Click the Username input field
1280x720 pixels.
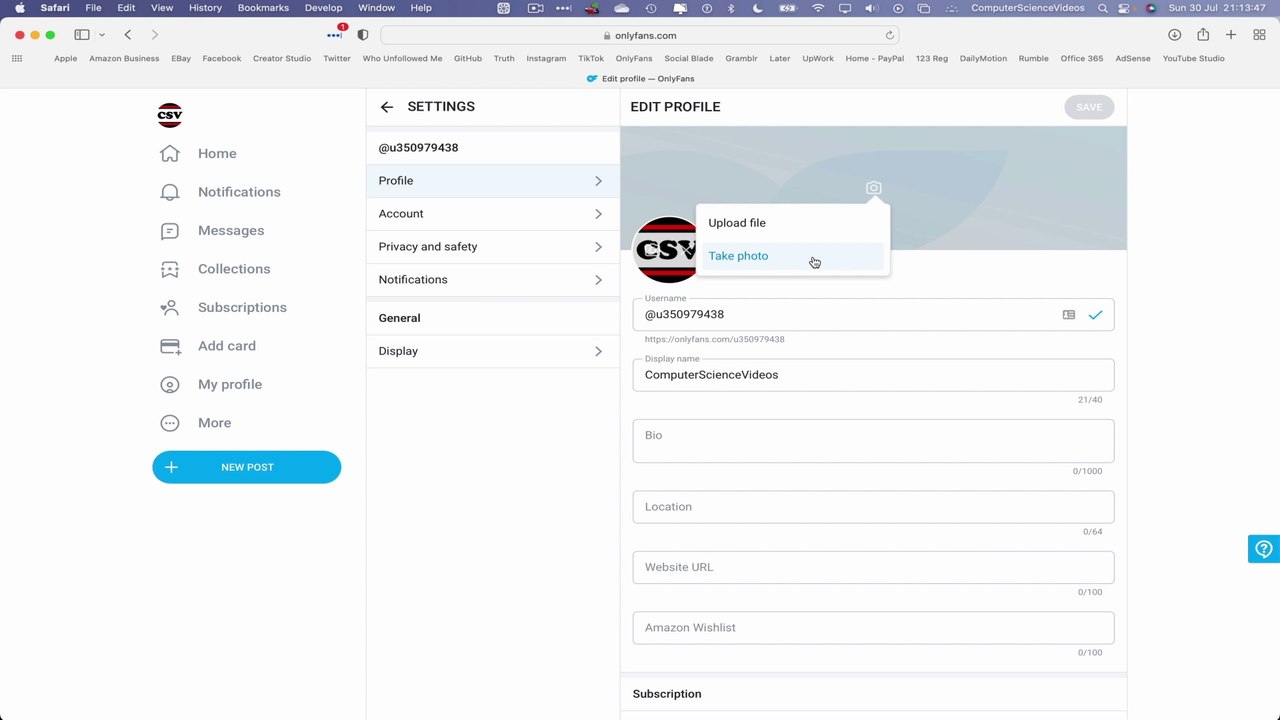(x=873, y=315)
